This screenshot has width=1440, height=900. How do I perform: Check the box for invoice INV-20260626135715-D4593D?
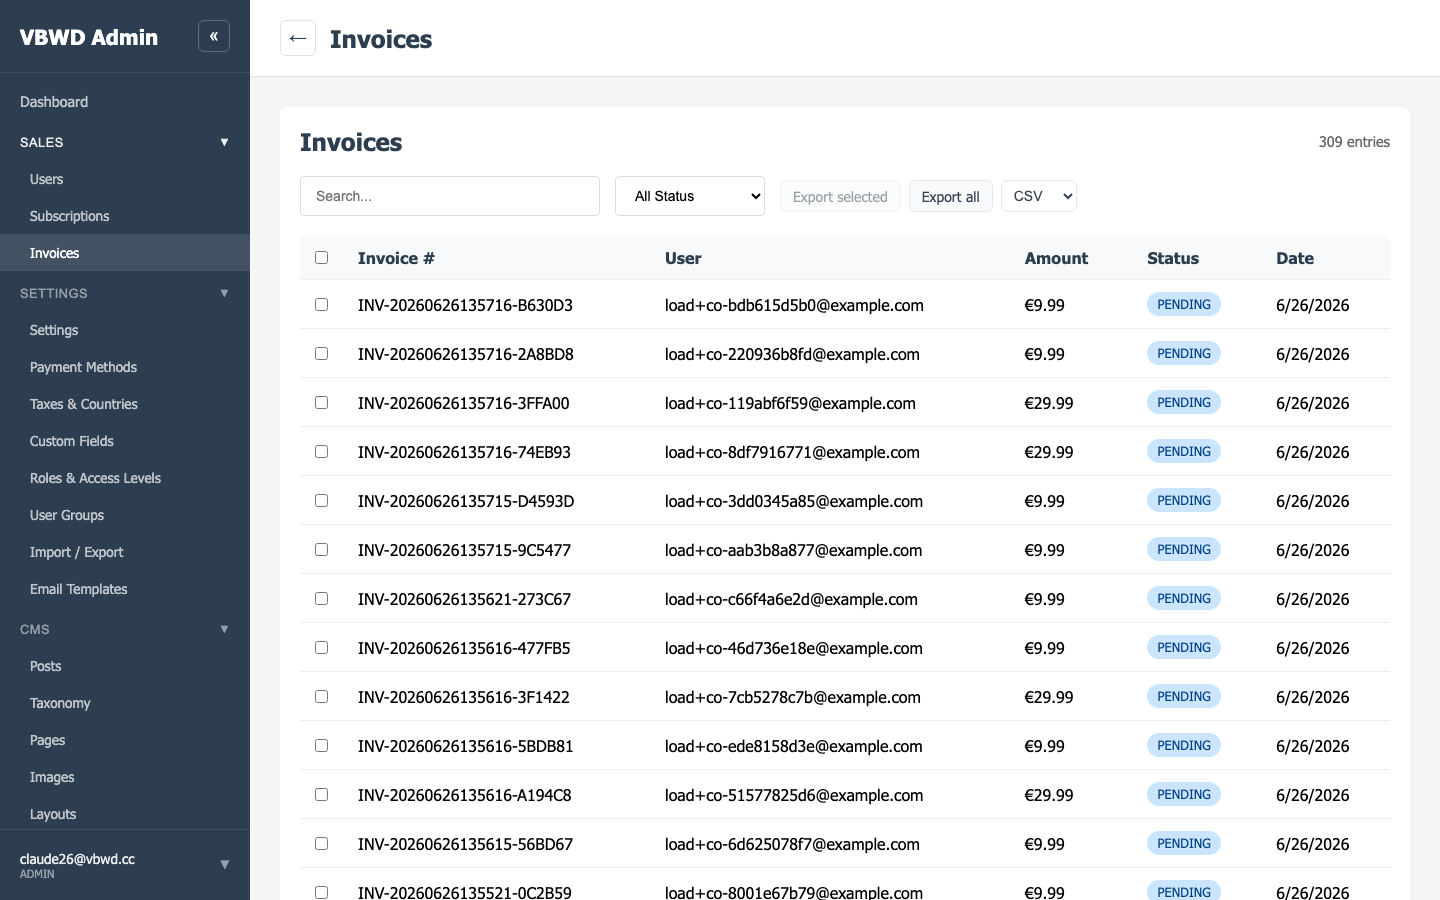coord(321,500)
